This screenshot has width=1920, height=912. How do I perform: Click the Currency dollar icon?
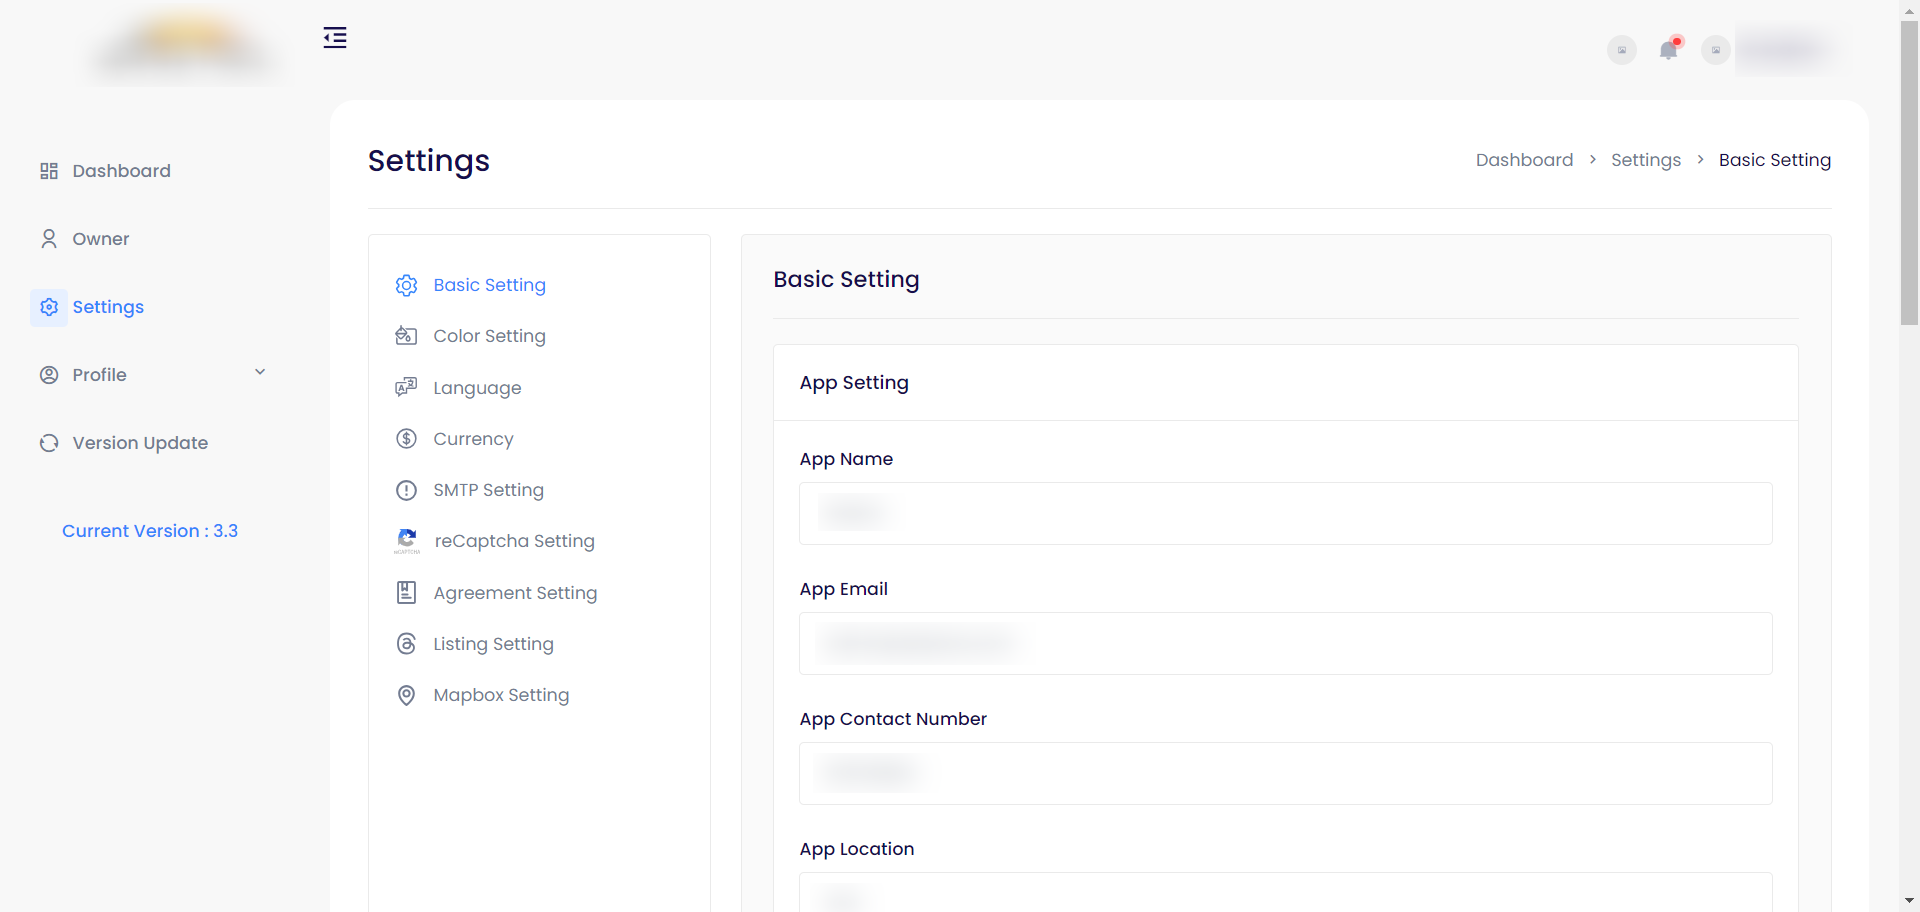point(406,439)
